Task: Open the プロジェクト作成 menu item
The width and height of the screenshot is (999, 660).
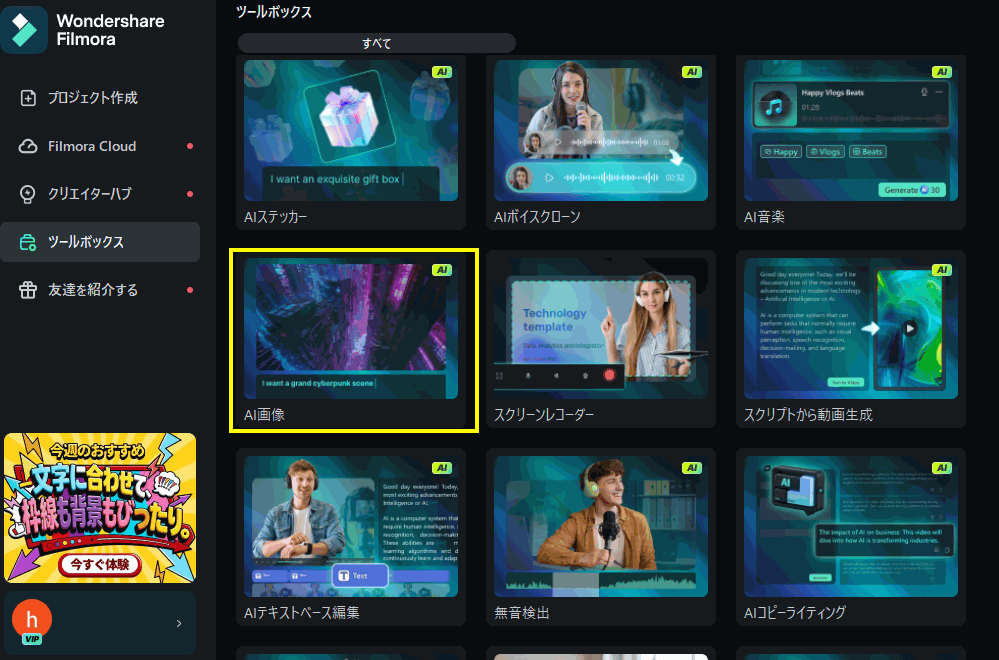Action: click(x=100, y=97)
